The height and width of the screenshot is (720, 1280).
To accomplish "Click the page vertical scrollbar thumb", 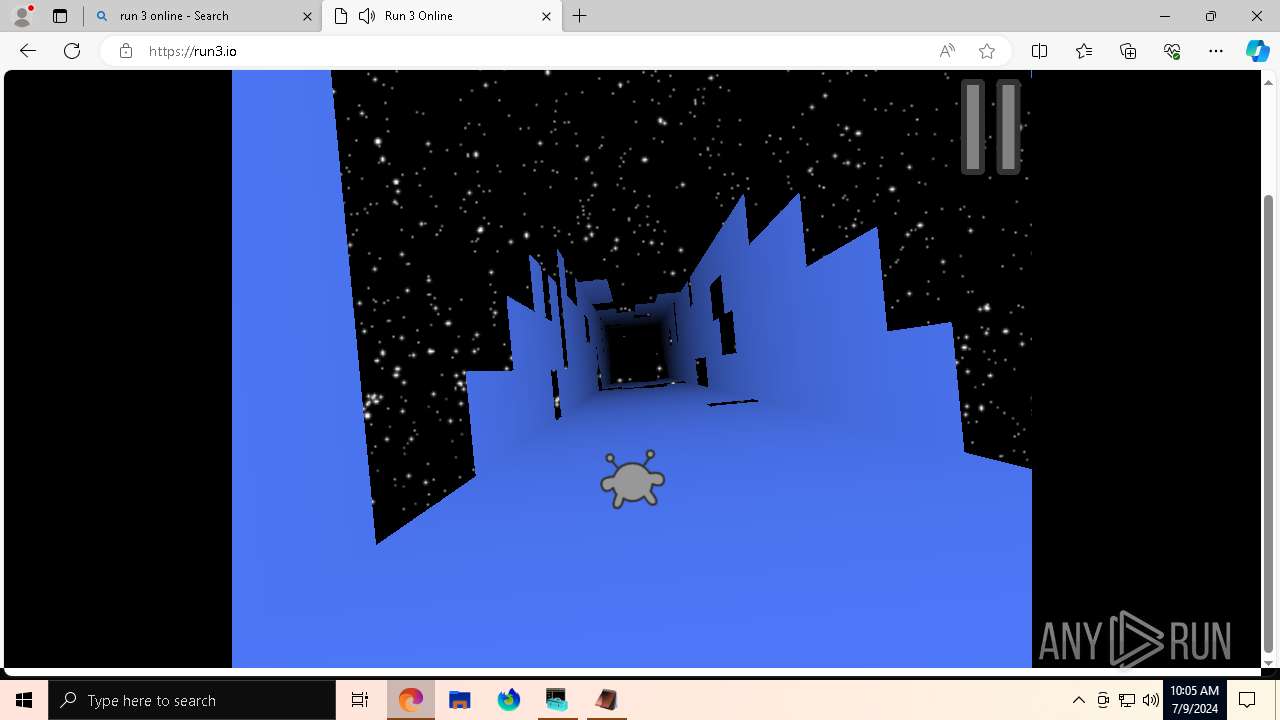I will pyautogui.click(x=1269, y=422).
